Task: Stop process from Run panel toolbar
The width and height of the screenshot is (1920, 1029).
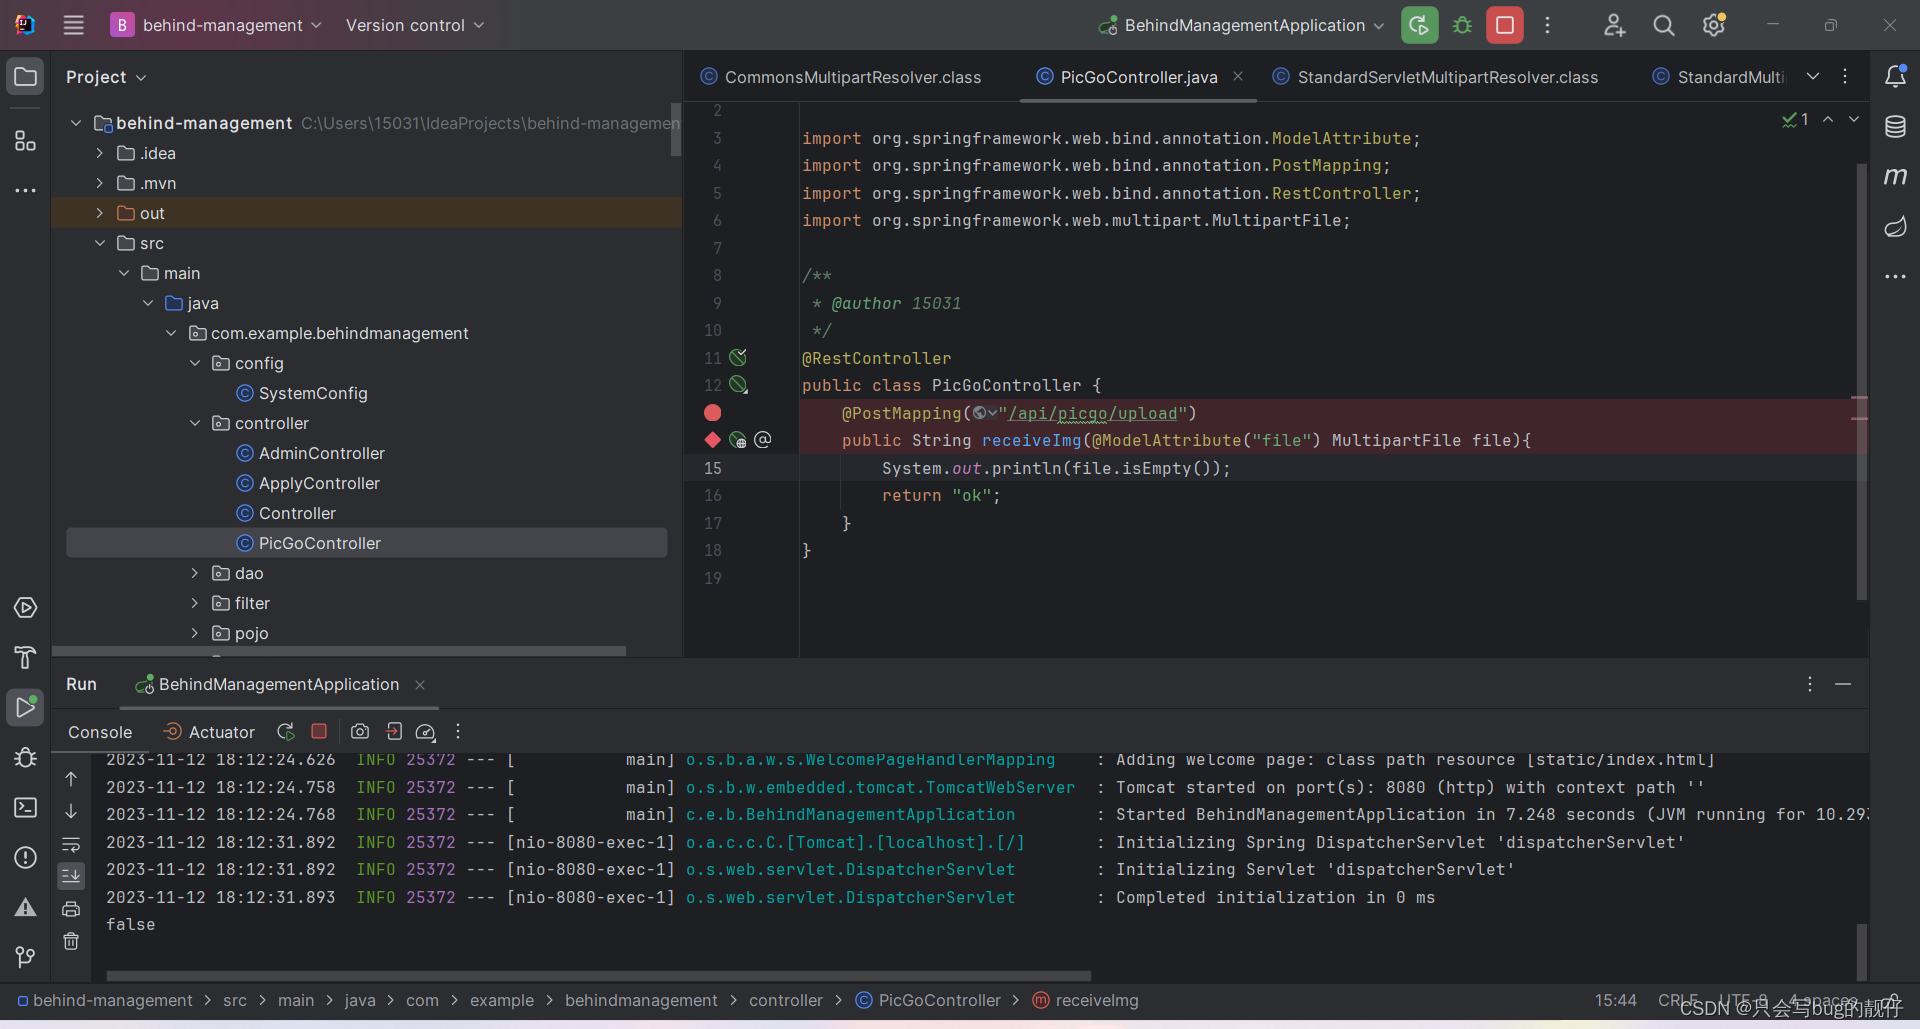Action: pos(319,732)
